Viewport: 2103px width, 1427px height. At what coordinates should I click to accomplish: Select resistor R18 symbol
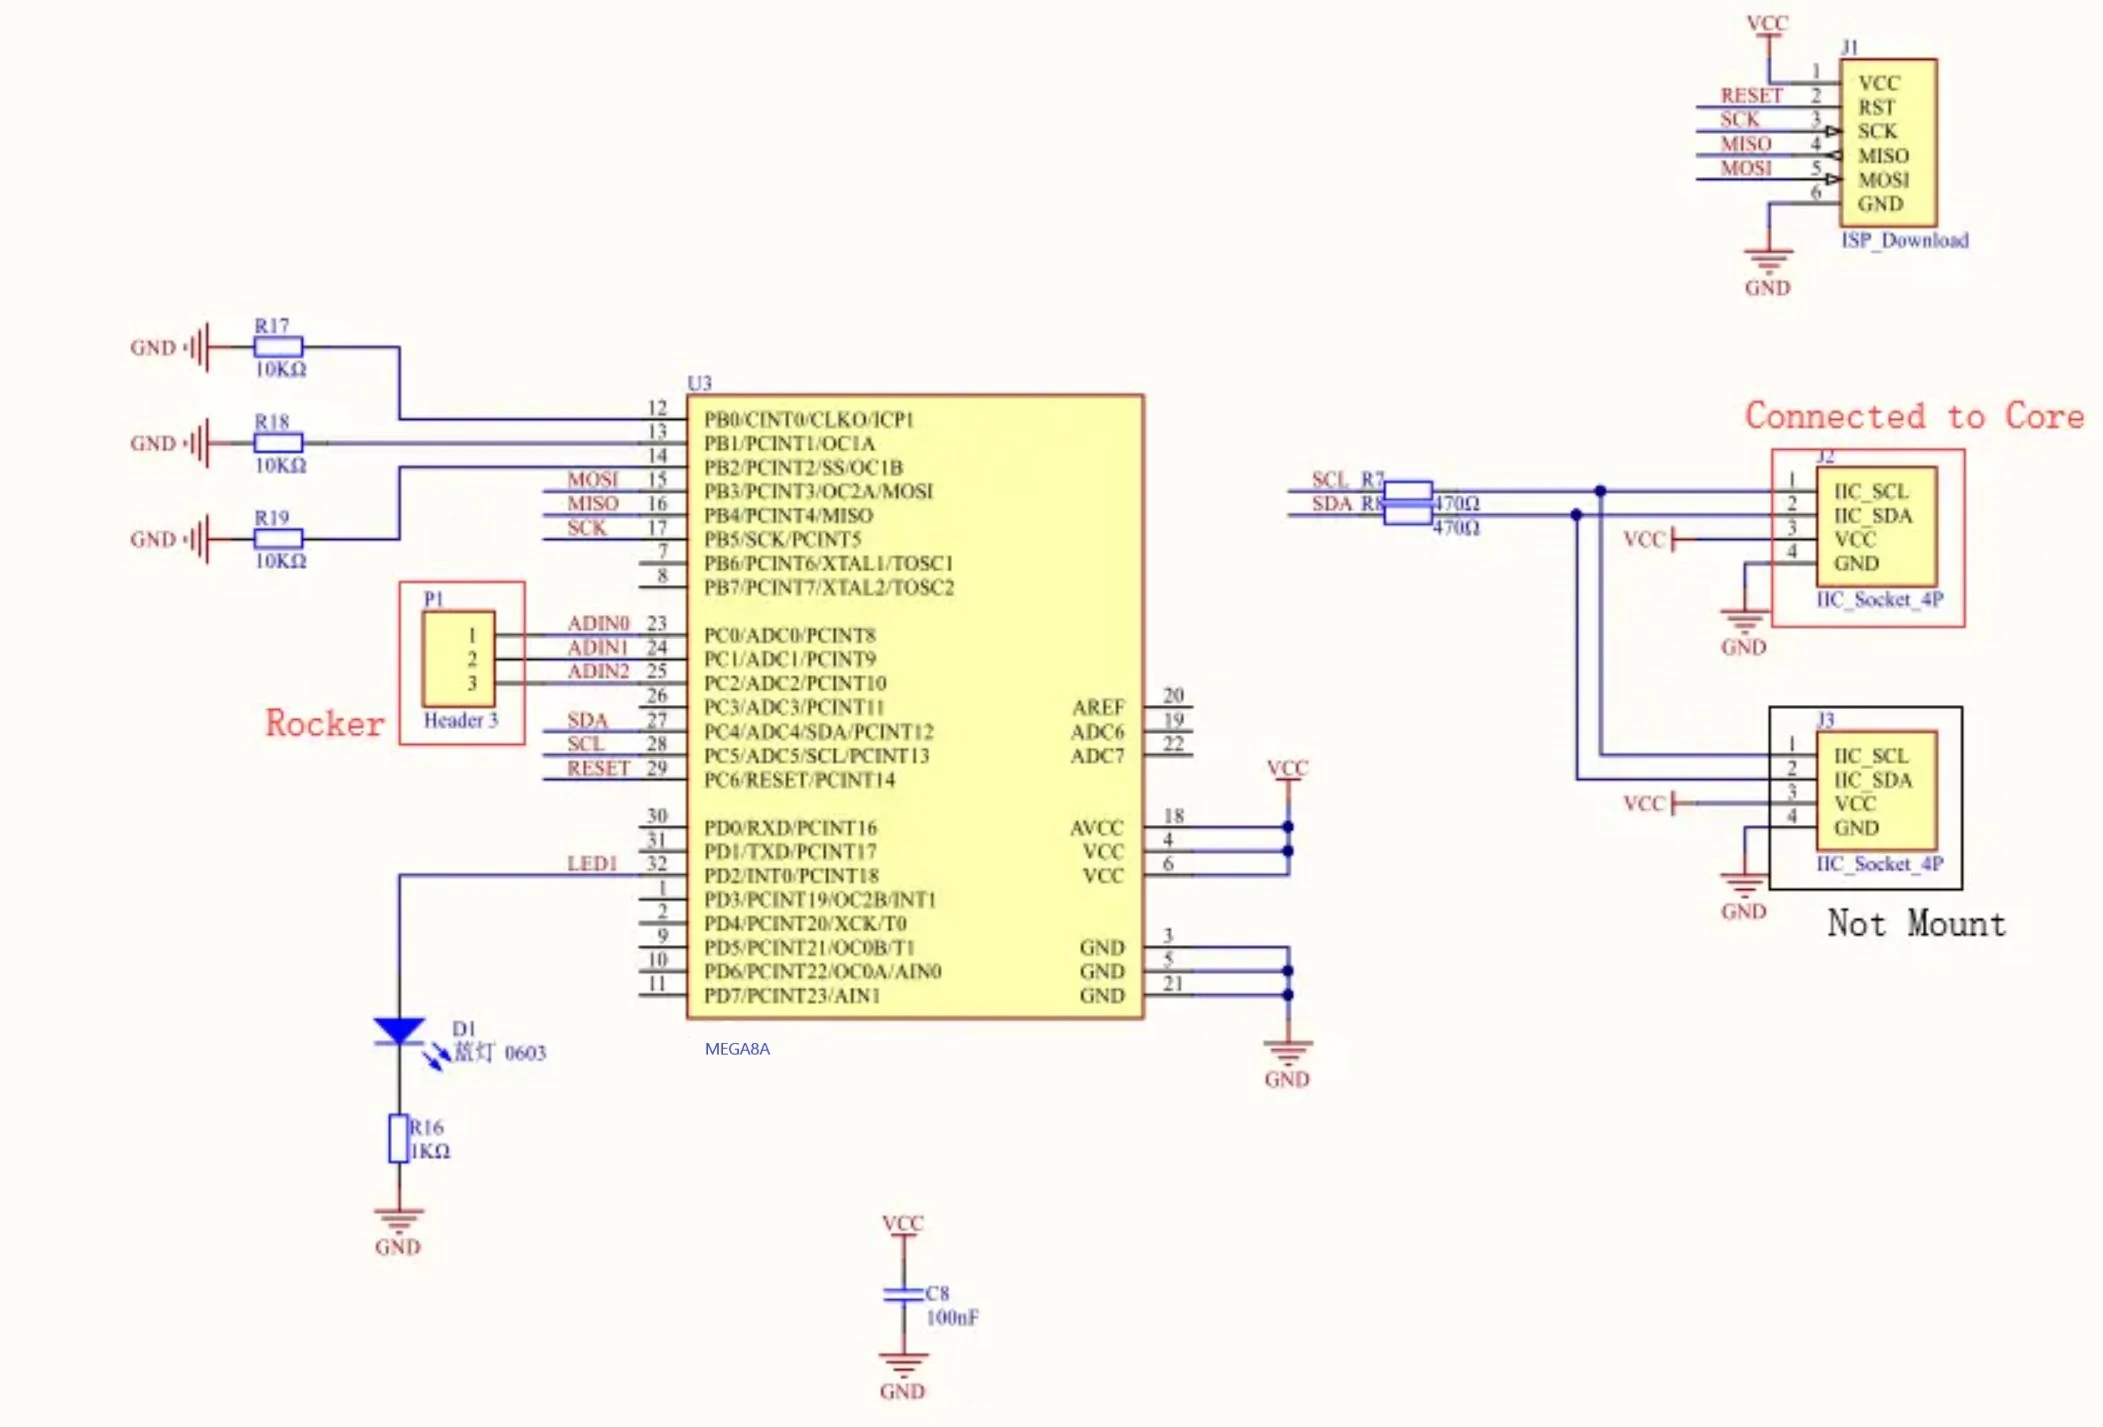pos(278,443)
